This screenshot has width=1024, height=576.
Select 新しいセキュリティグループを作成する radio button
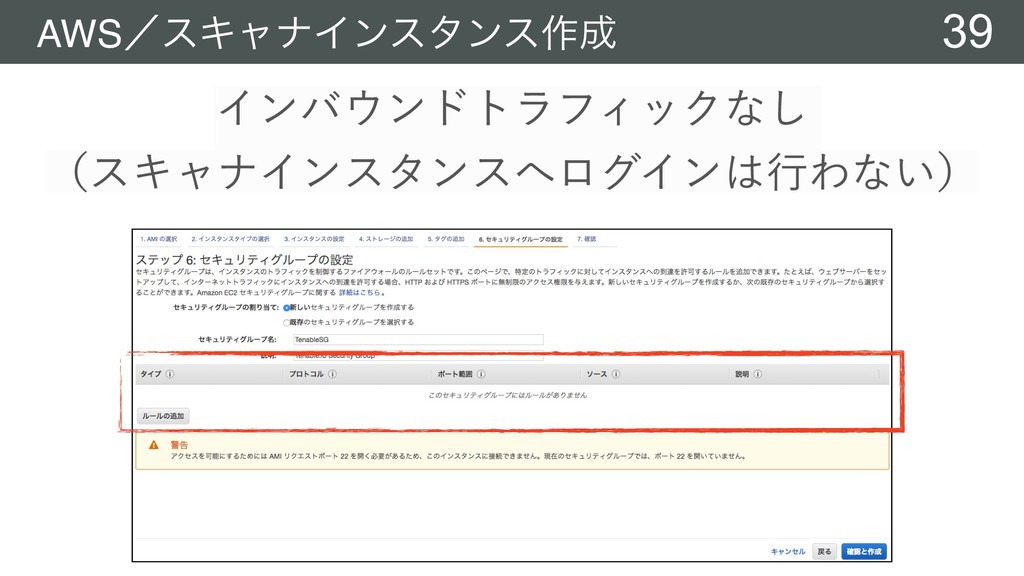287,308
